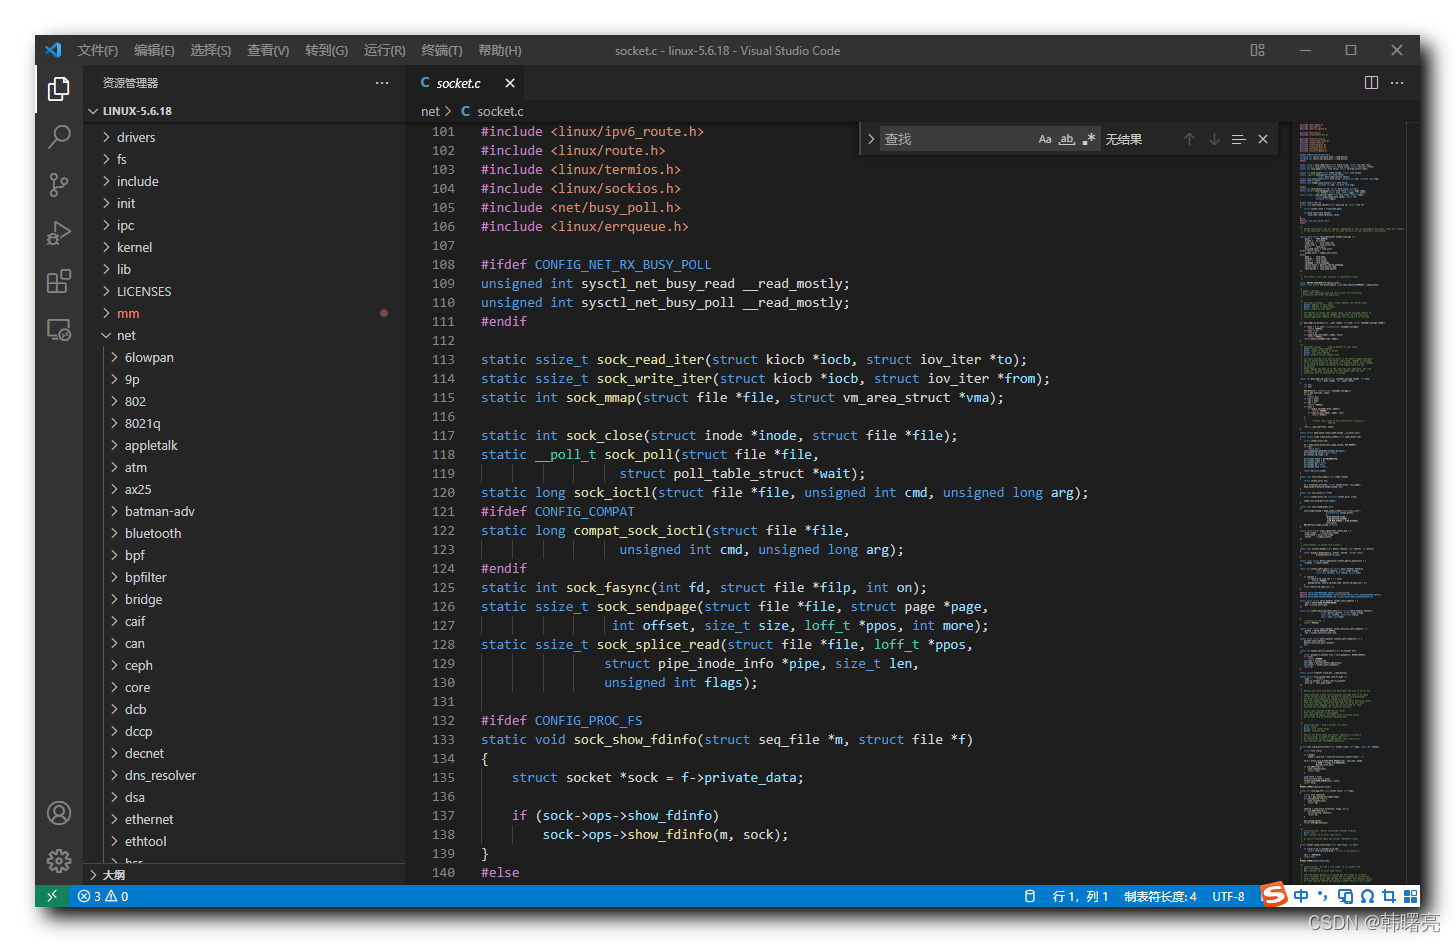Toggle Match Case in find widget
Image resolution: width=1455 pixels, height=942 pixels.
1045,139
